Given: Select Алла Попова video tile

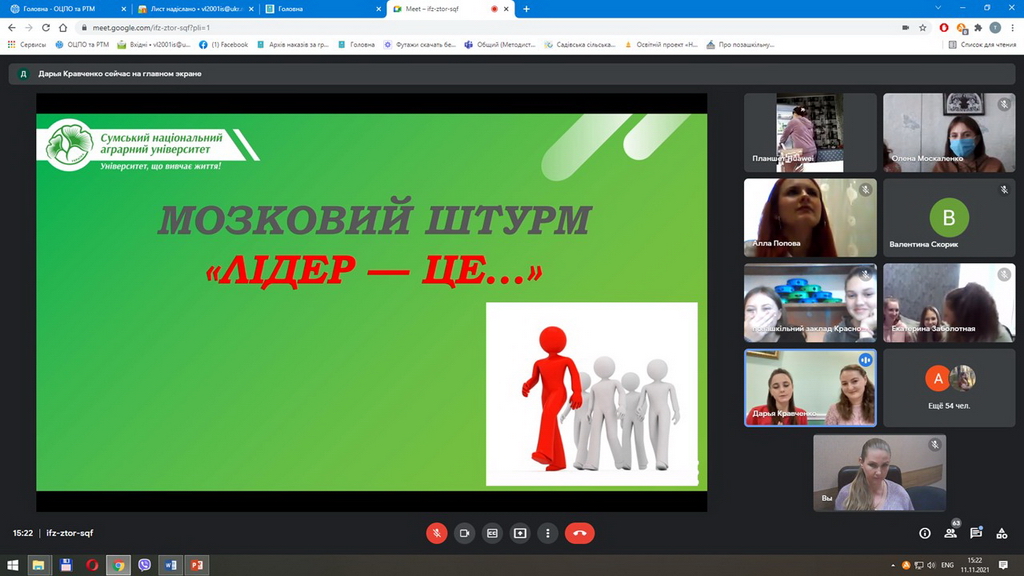Looking at the screenshot, I should pyautogui.click(x=810, y=217).
